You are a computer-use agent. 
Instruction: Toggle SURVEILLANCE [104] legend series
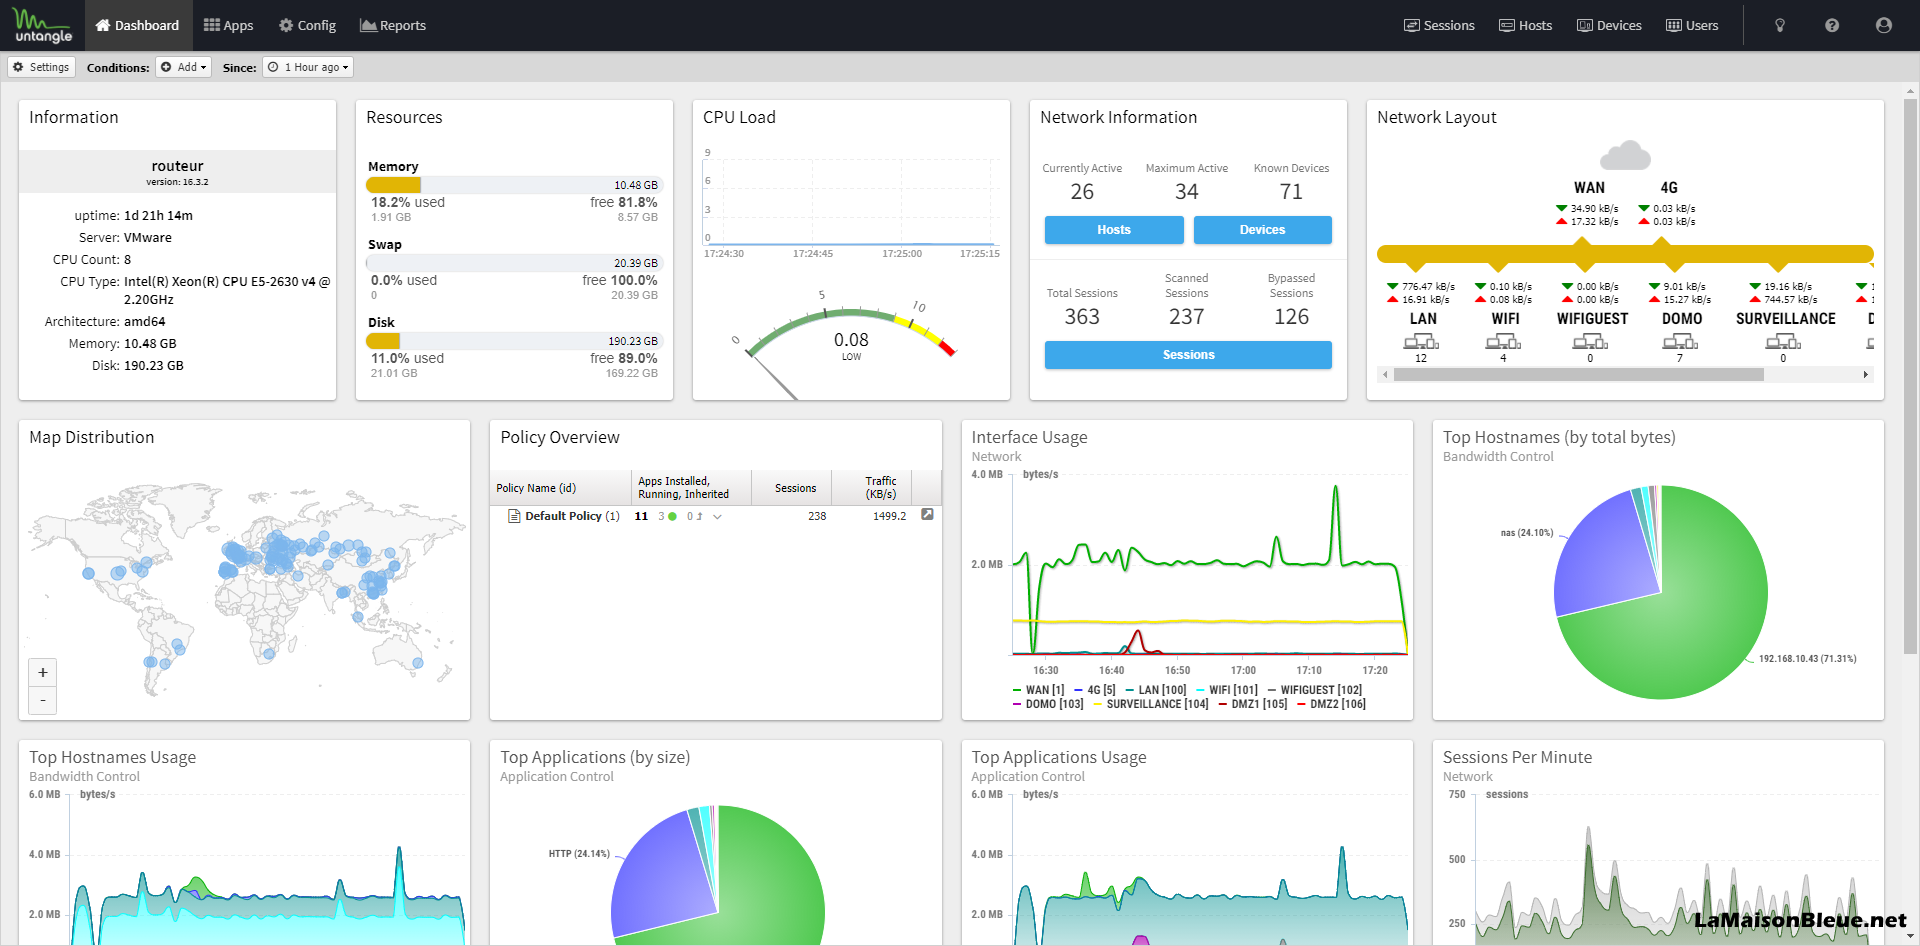coord(1151,704)
